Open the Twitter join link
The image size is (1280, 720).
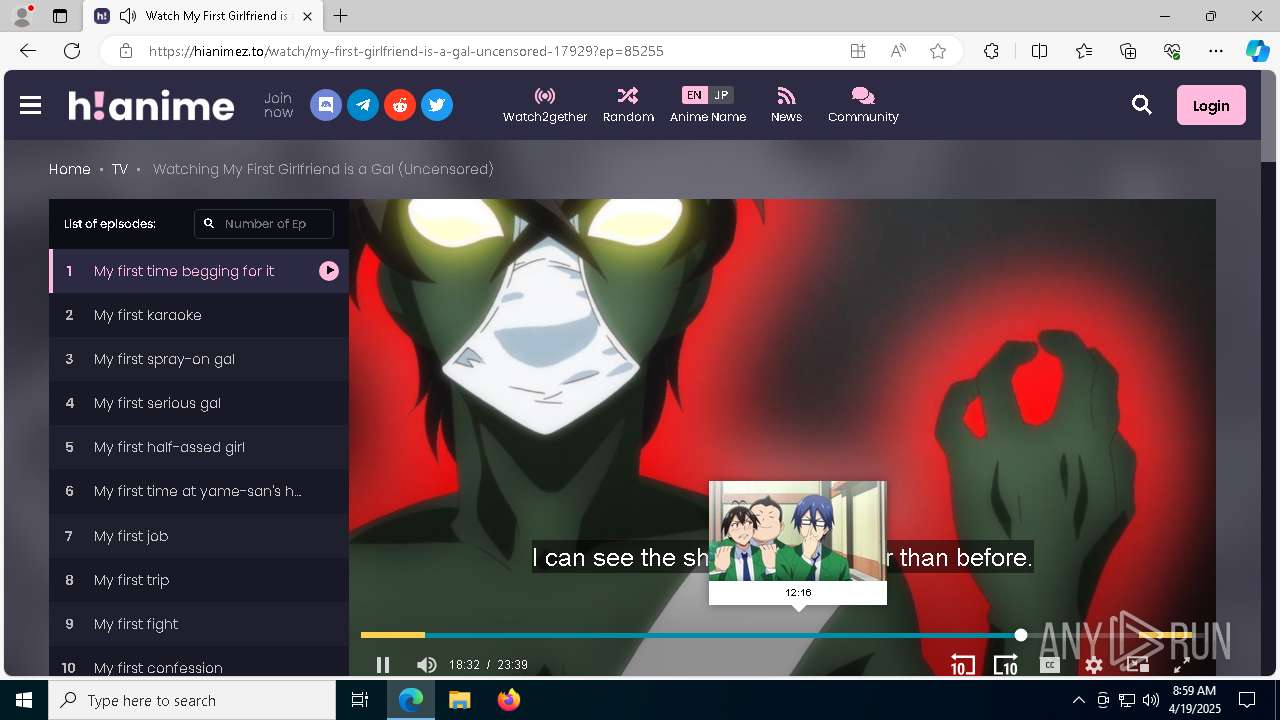click(437, 105)
